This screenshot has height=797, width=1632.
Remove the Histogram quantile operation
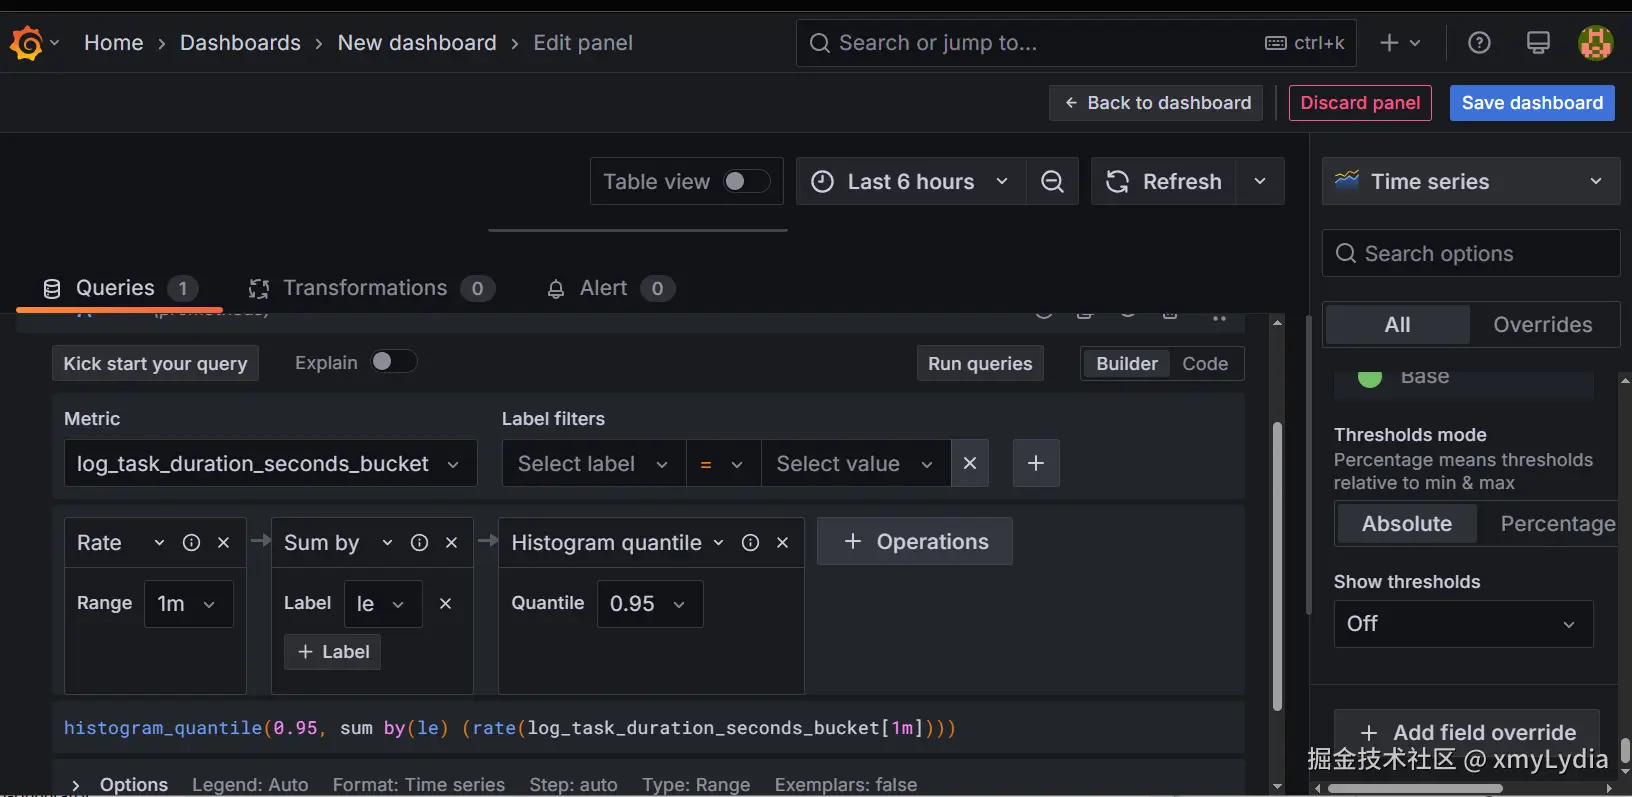783,542
